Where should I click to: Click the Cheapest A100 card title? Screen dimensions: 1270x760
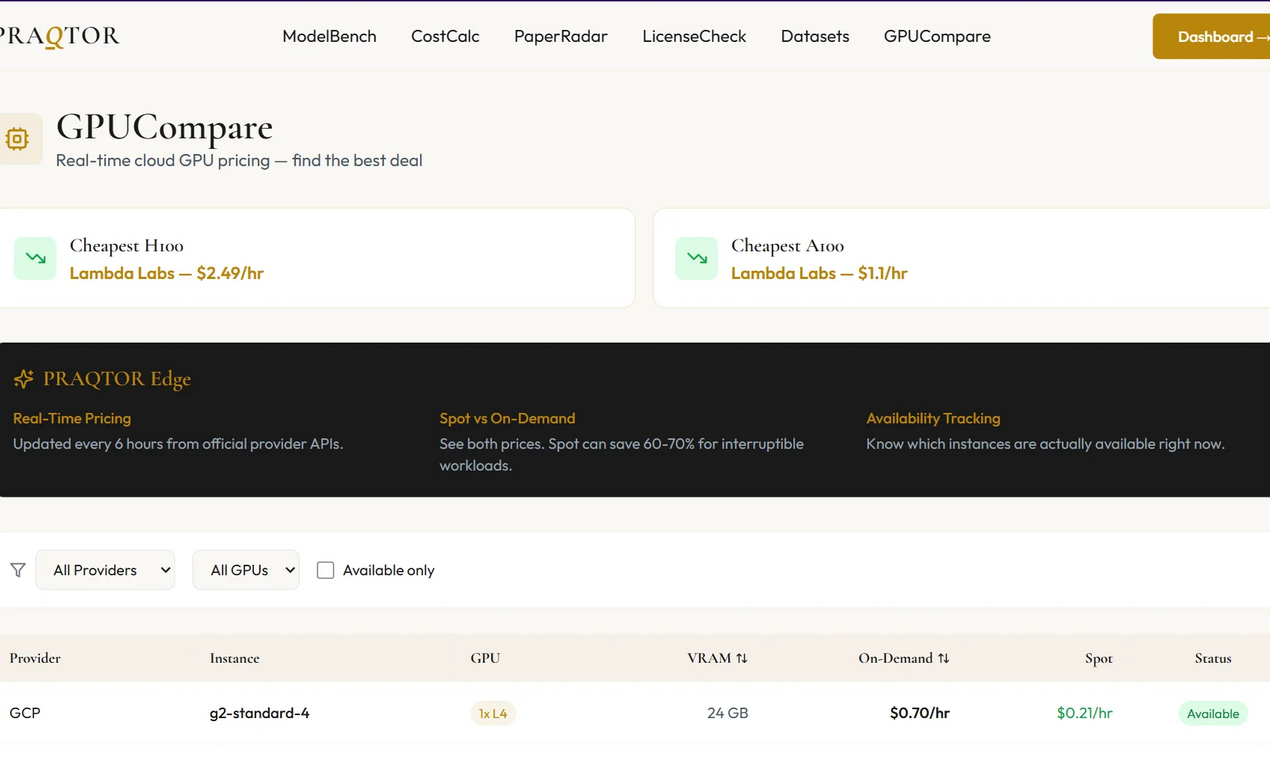tap(788, 246)
